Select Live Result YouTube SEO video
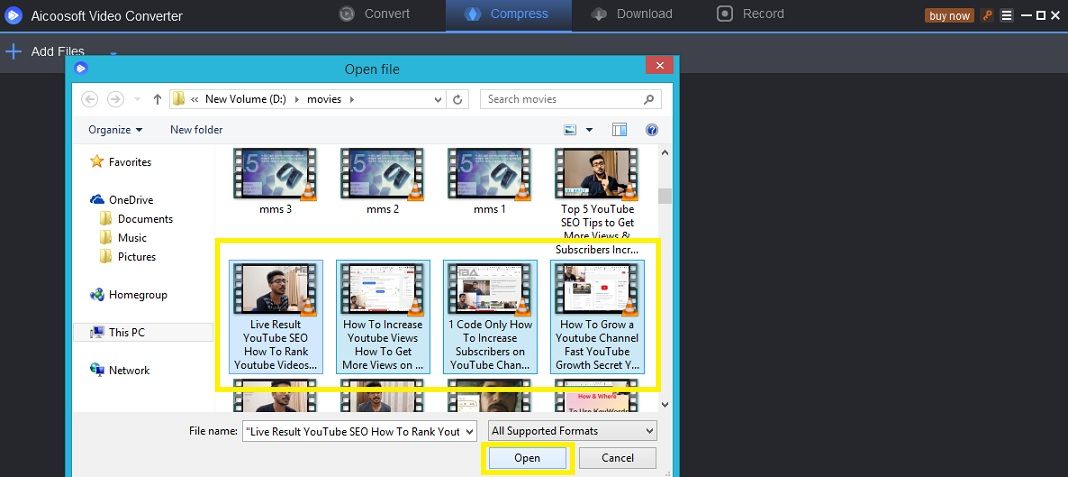Viewport: 1068px width, 477px height. [x=275, y=316]
